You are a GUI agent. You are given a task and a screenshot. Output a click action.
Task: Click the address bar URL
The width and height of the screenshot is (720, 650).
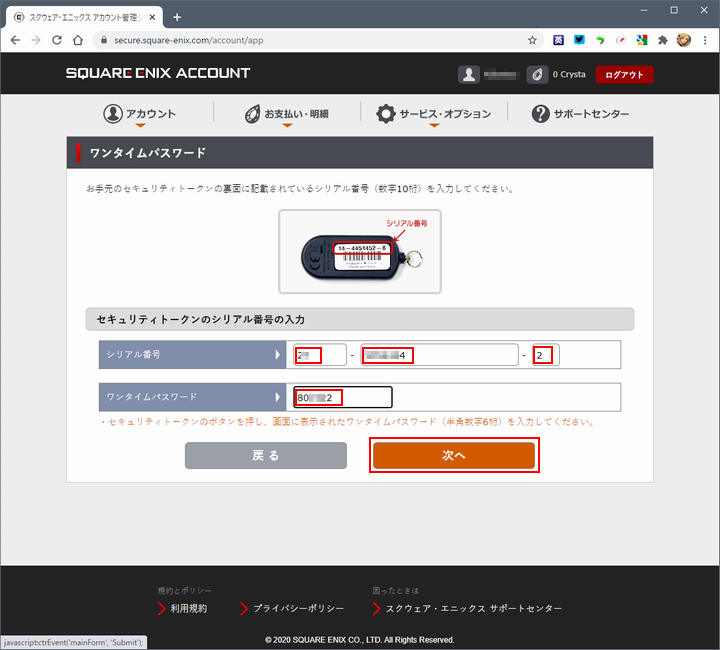[188, 40]
